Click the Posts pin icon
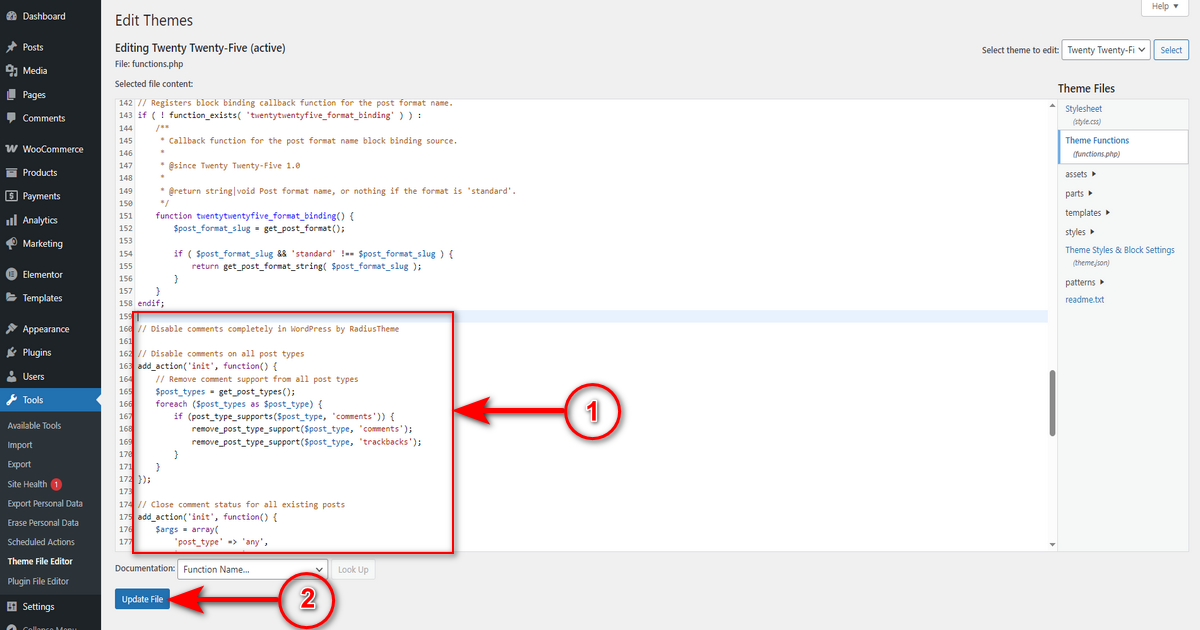 [x=11, y=47]
